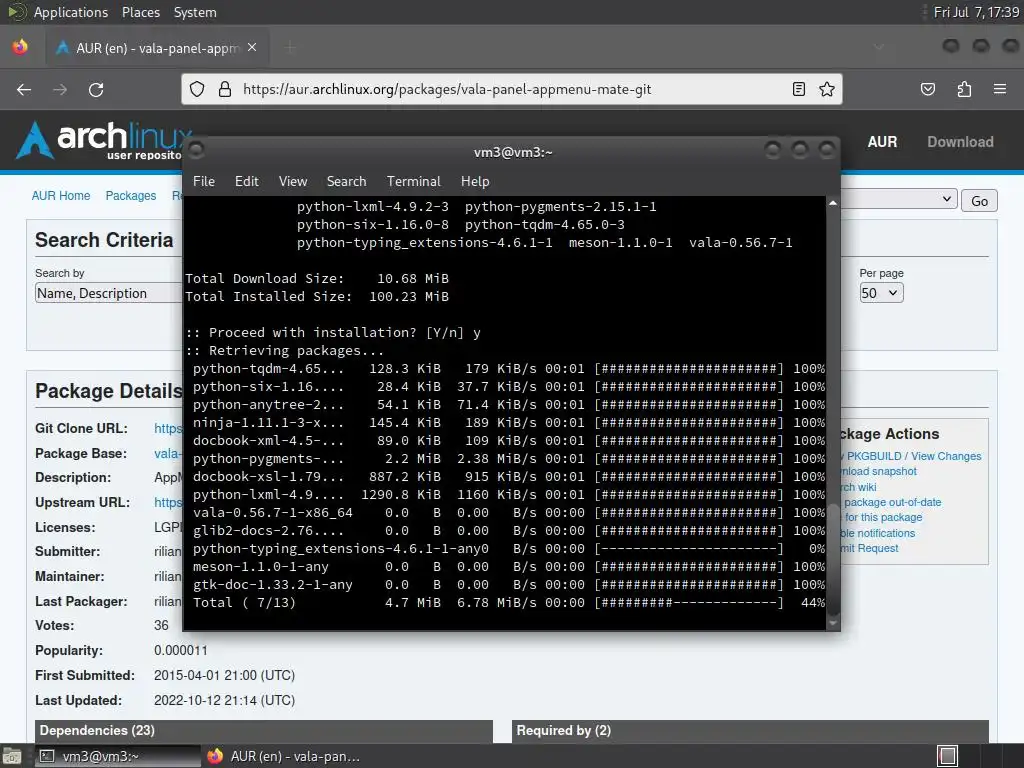1024x768 pixels.
Task: Click the padlock site security icon
Action: click(x=225, y=89)
